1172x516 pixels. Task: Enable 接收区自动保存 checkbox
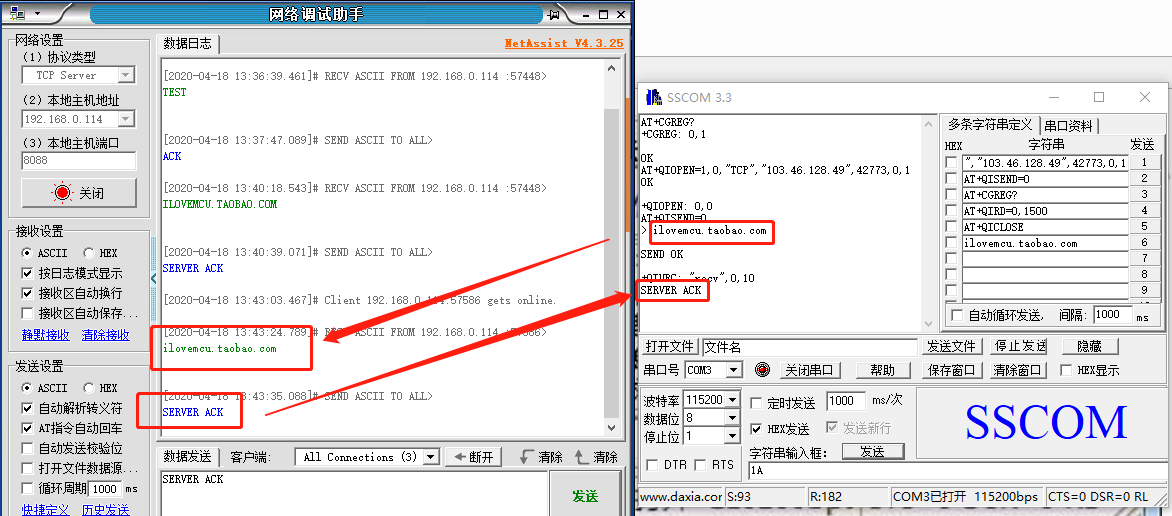28,313
